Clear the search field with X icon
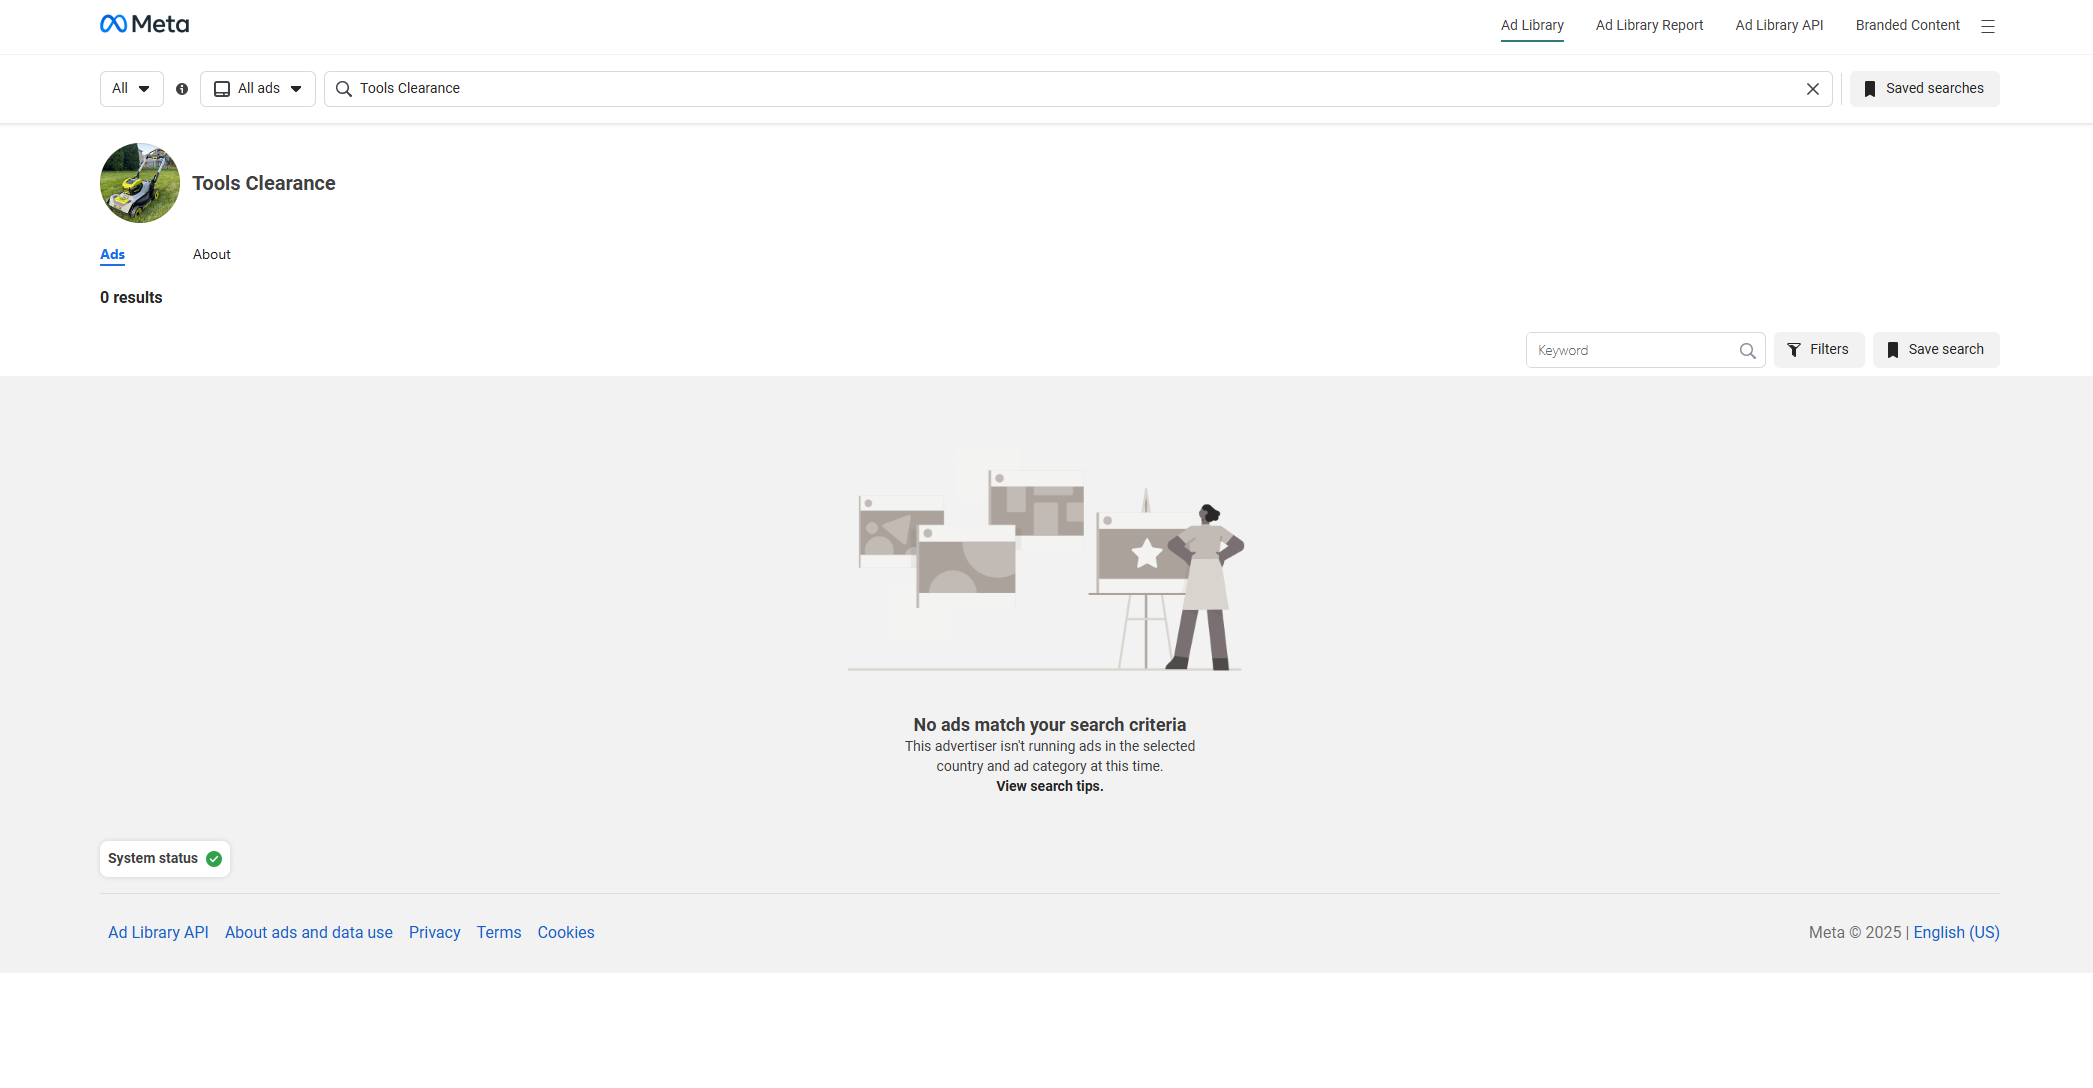The image size is (2093, 1088). pyautogui.click(x=1813, y=89)
